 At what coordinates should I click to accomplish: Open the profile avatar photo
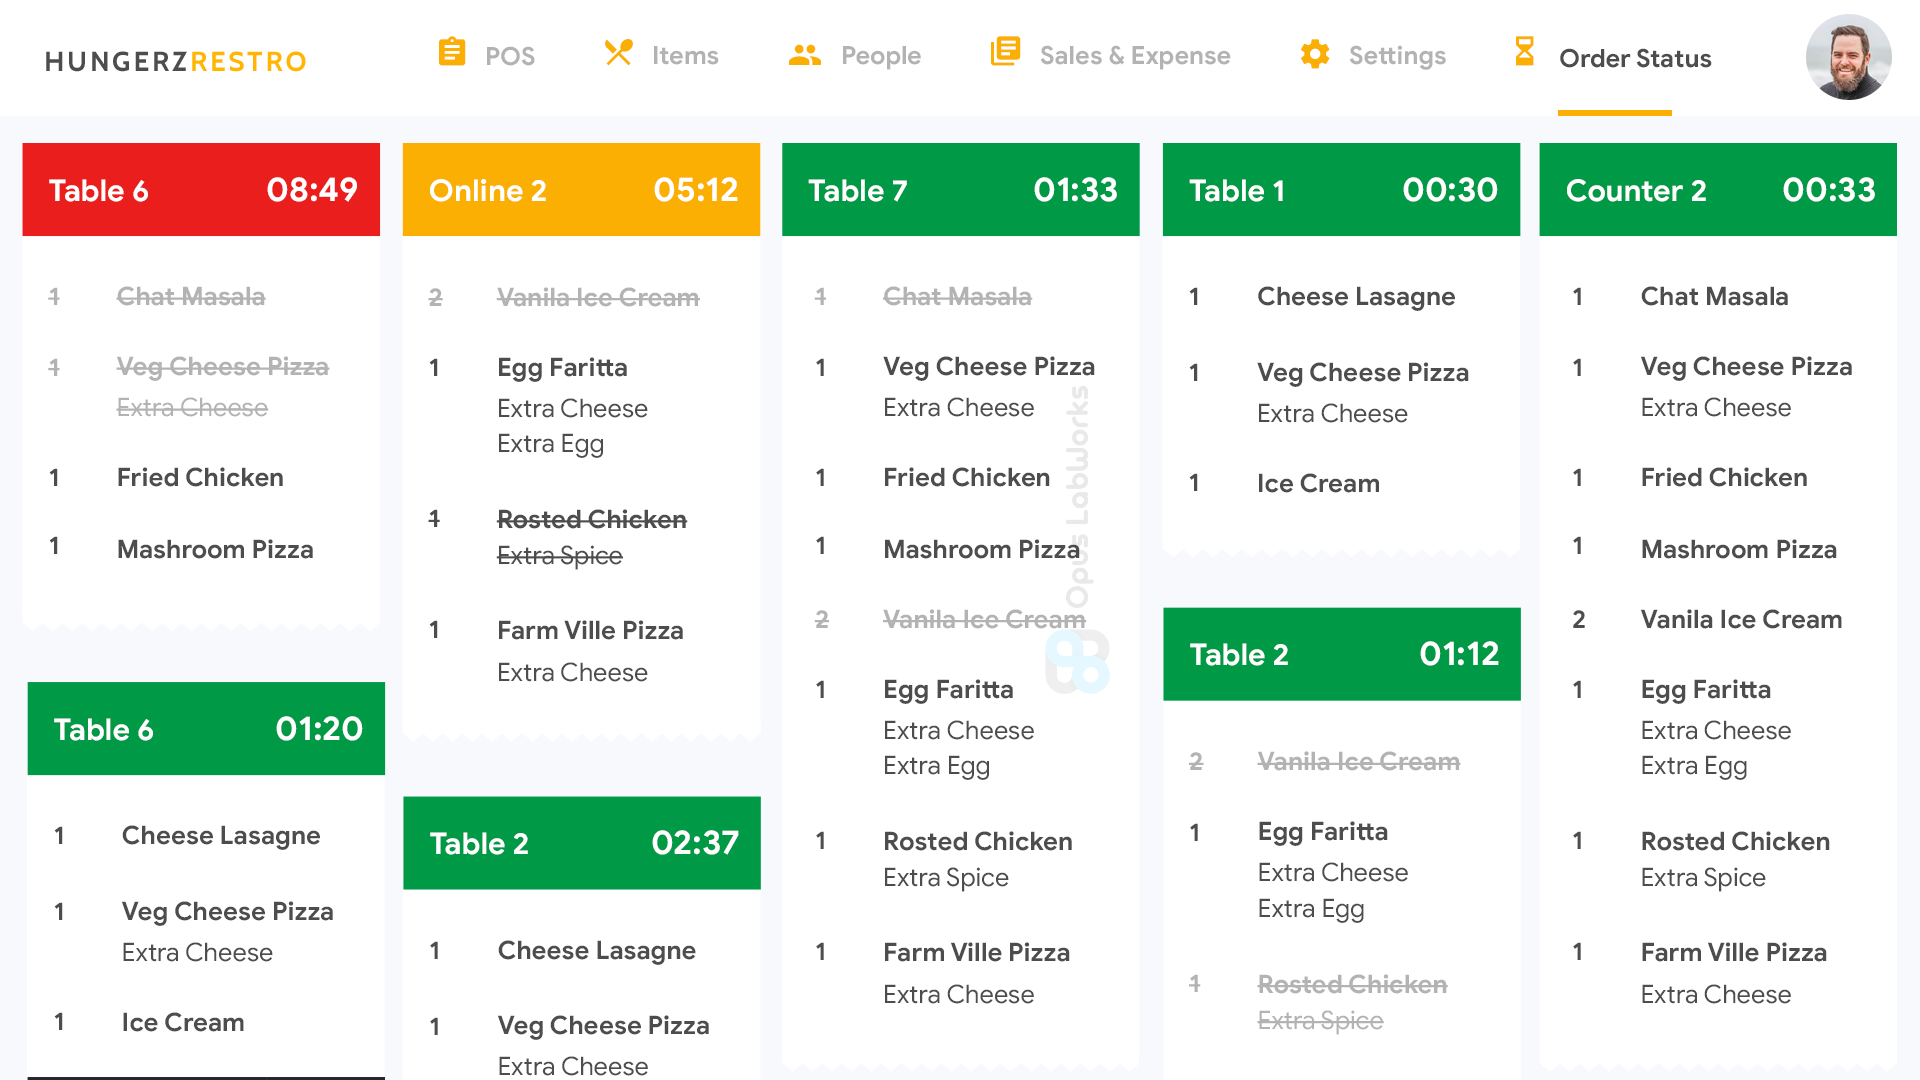point(1849,57)
